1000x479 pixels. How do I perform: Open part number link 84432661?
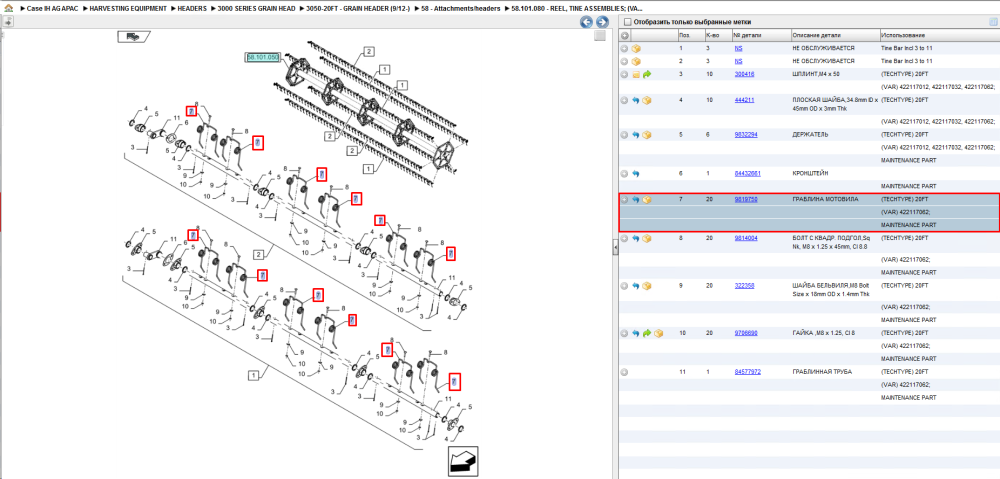click(747, 173)
